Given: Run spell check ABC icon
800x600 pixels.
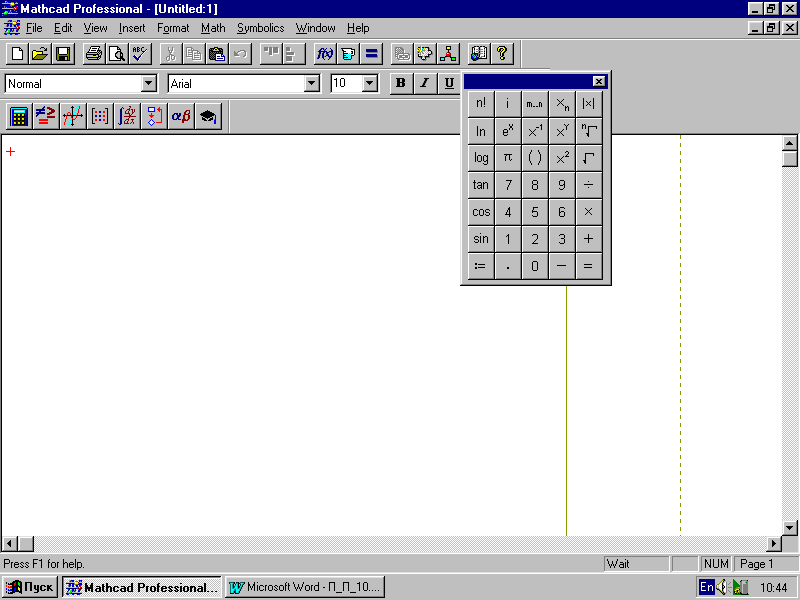Looking at the screenshot, I should pos(140,54).
